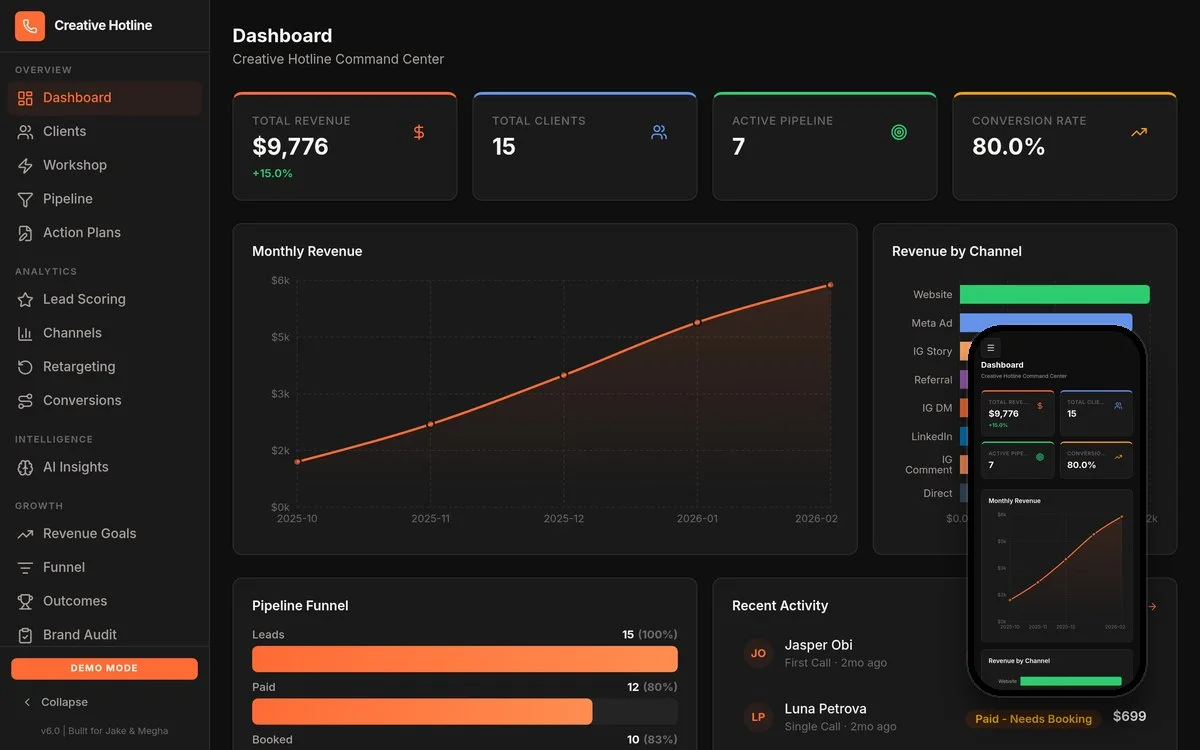Screen dimensions: 1200x750
Task: Click the Booked funnel label row
Action: coord(465,740)
